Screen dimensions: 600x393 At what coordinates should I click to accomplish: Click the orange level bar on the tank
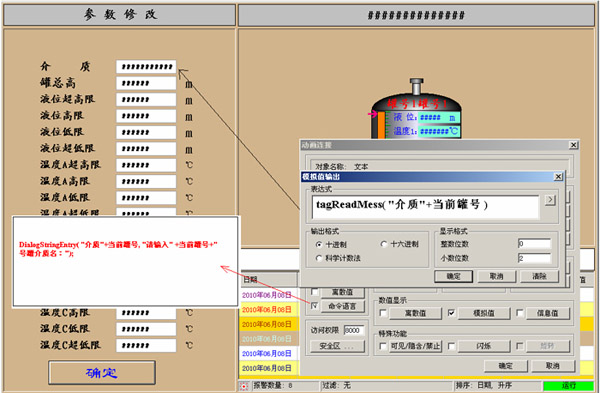(381, 125)
